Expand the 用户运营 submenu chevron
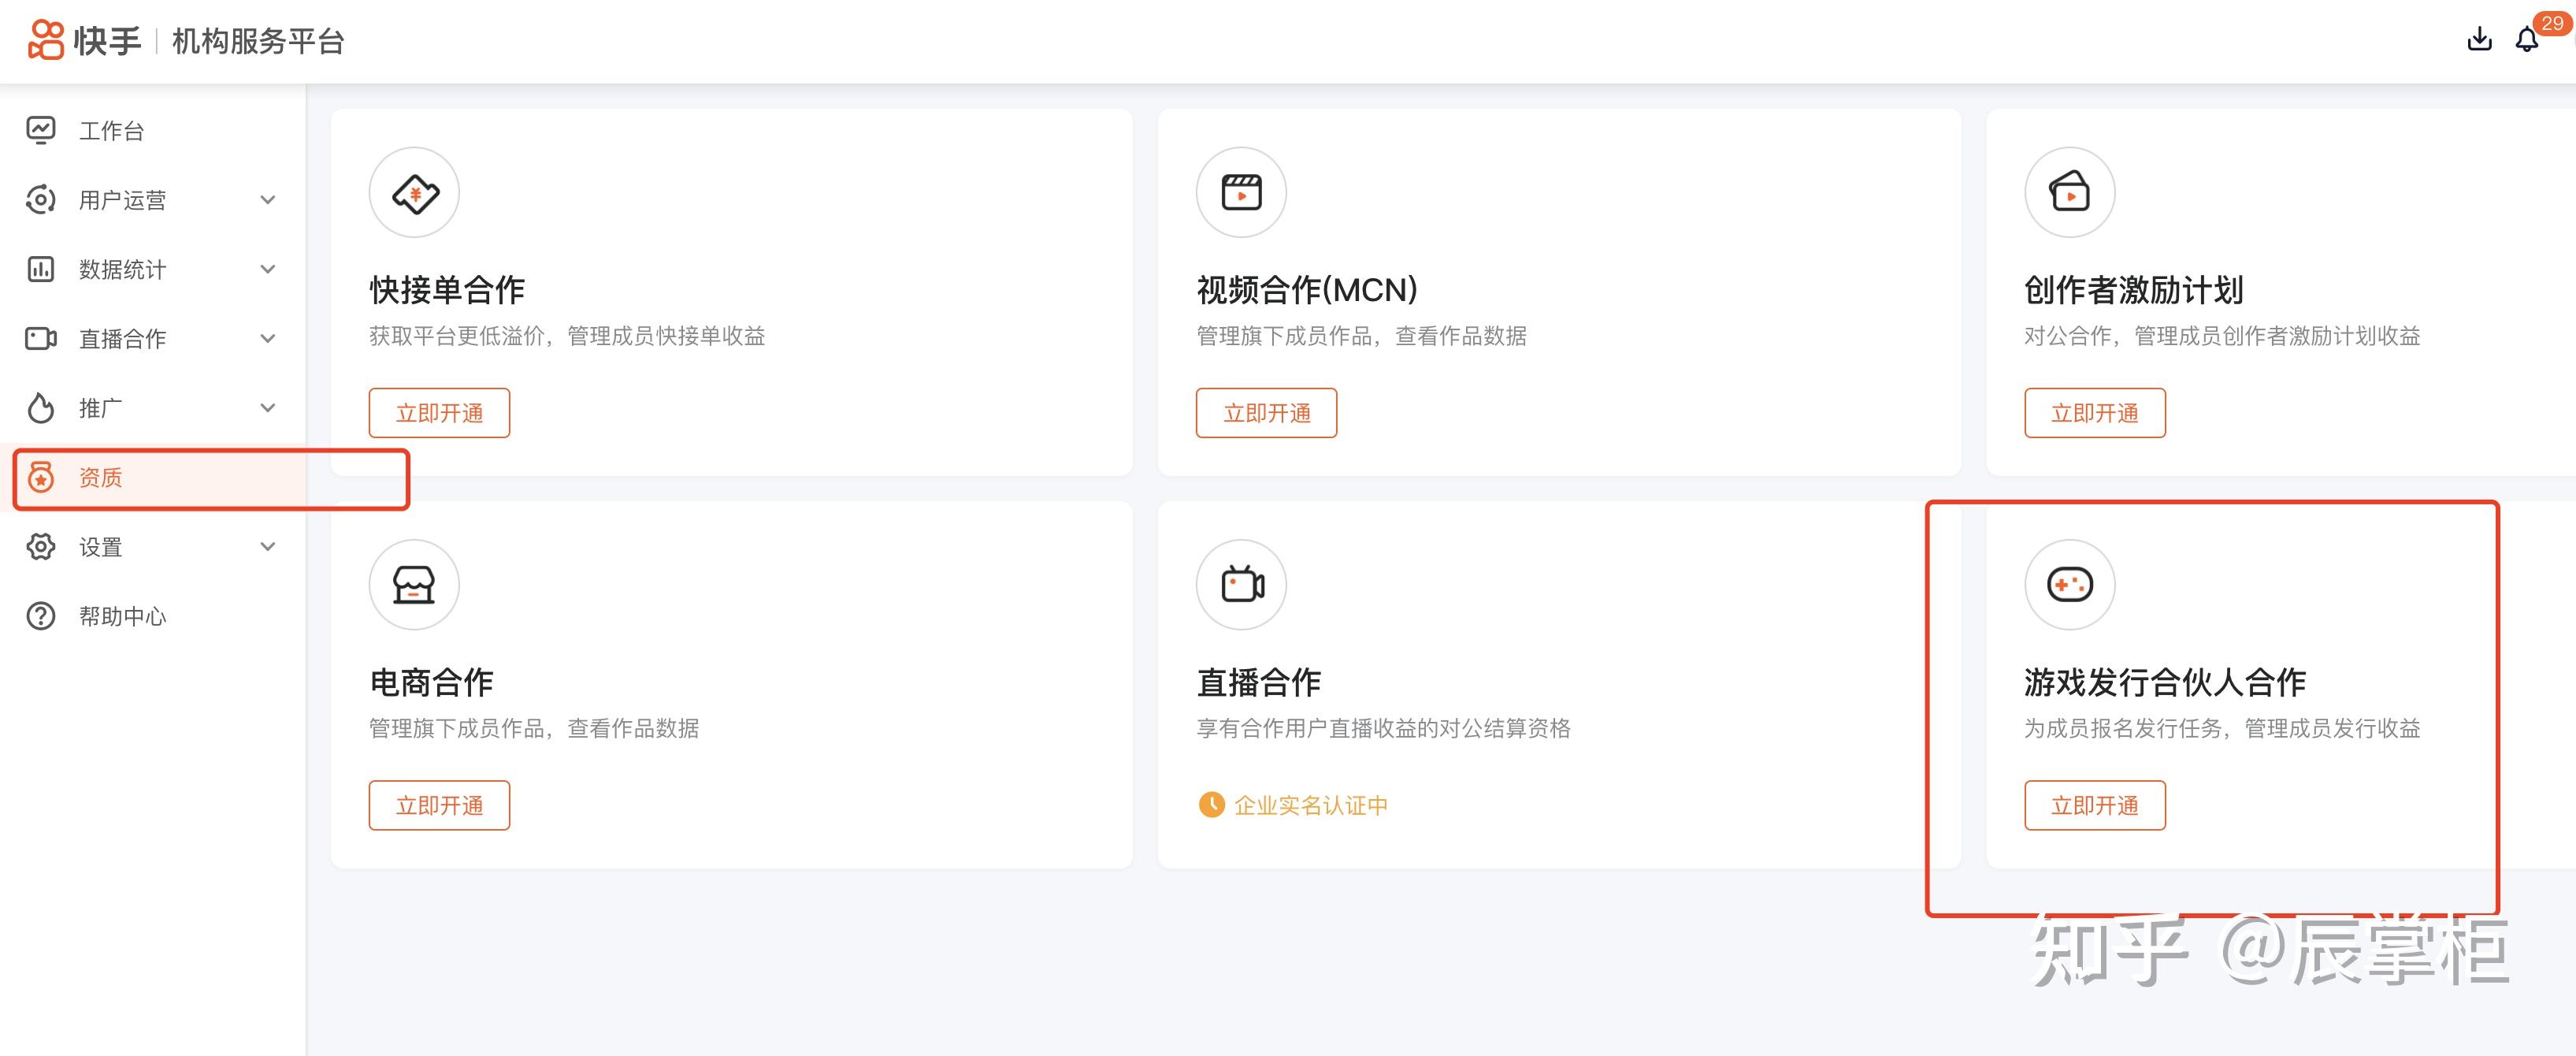2576x1056 pixels. tap(268, 200)
